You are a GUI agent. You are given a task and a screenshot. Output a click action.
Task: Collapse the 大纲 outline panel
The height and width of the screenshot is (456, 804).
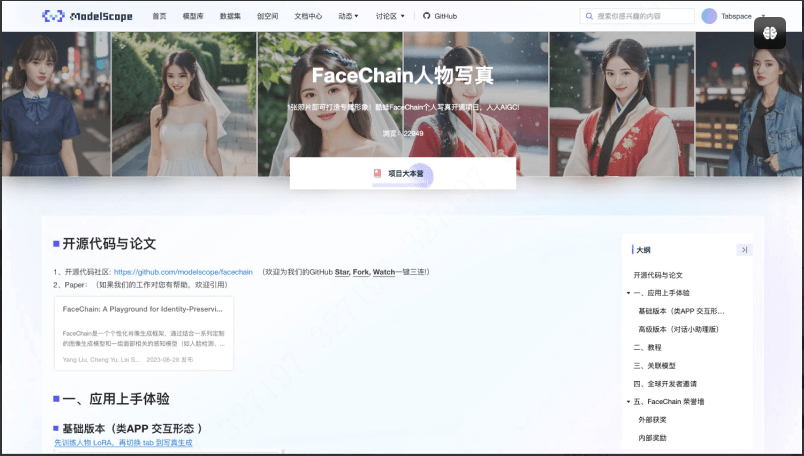(x=744, y=250)
